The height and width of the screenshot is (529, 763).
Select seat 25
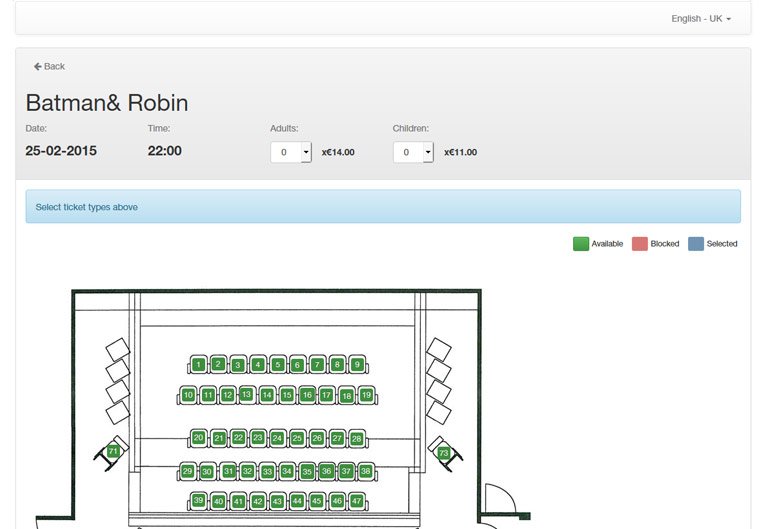(297, 438)
